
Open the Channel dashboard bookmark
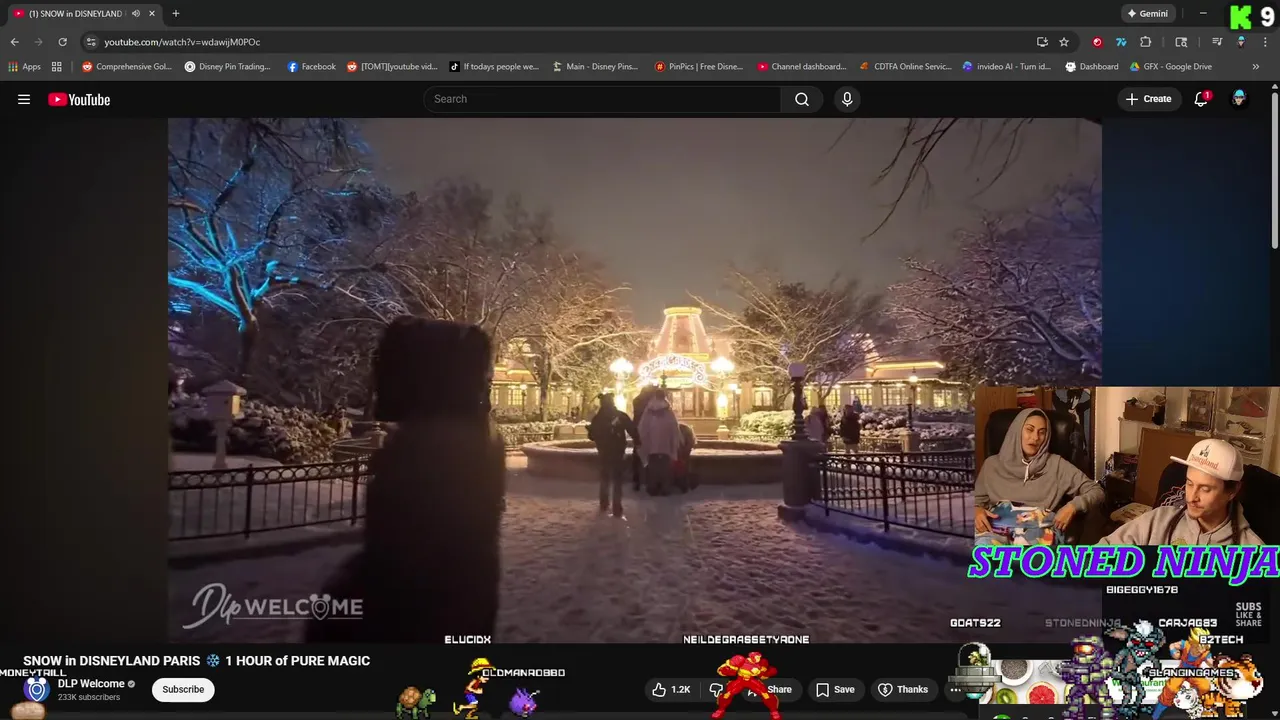(802, 67)
